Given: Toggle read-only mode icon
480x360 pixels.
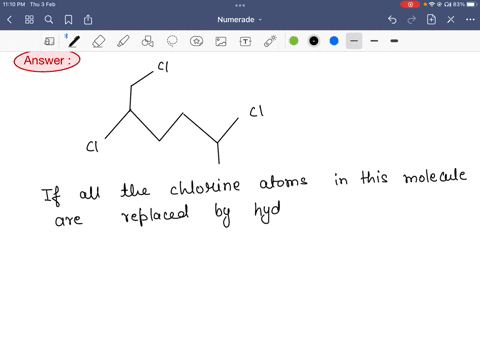Looking at the screenshot, I should click(49, 41).
